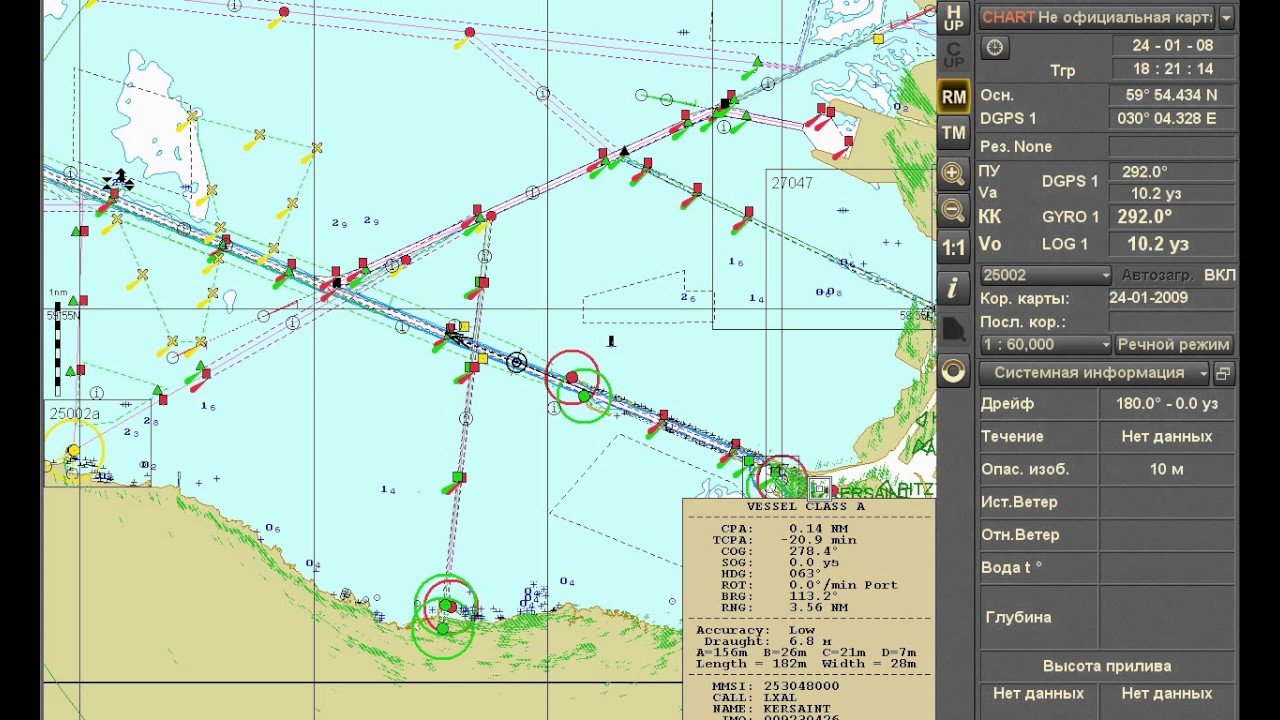Image resolution: width=1280 pixels, height=720 pixels.
Task: Enable Relative Motion mode (RM)
Action: pos(954,96)
